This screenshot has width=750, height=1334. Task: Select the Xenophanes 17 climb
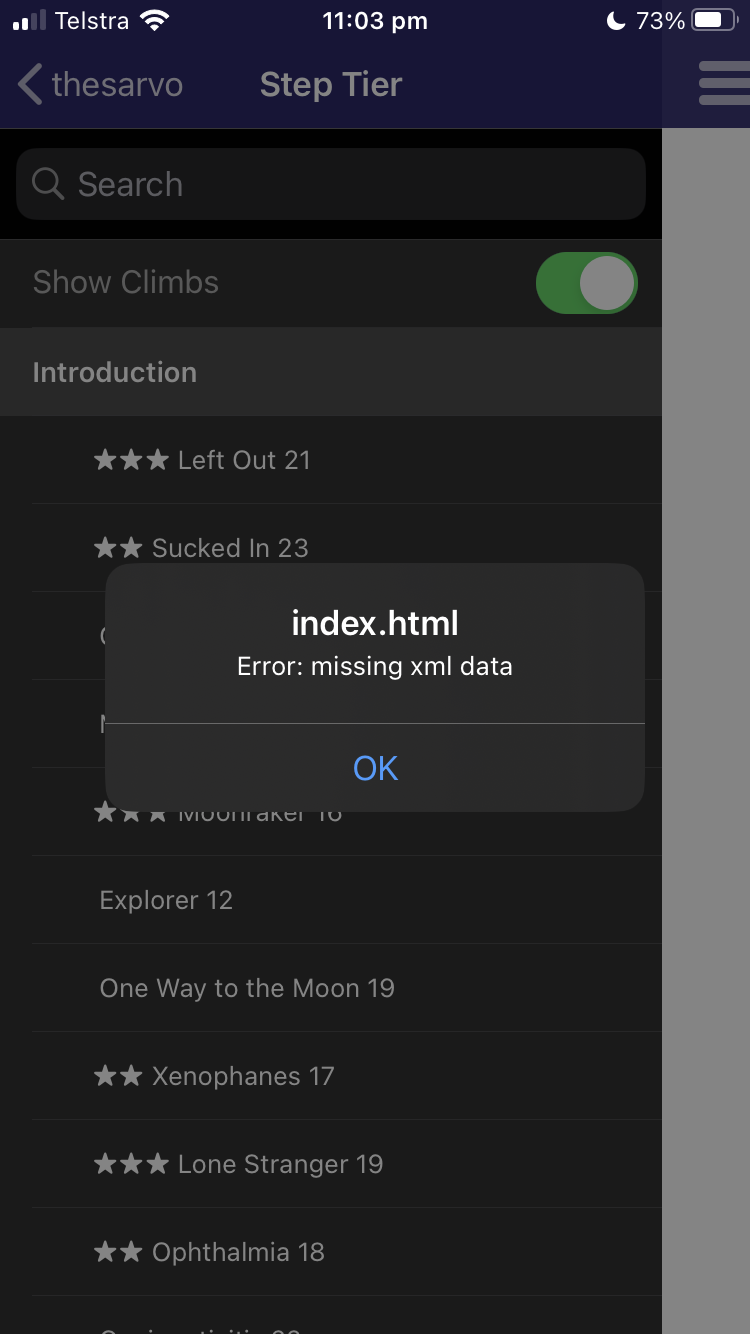pyautogui.click(x=243, y=1076)
